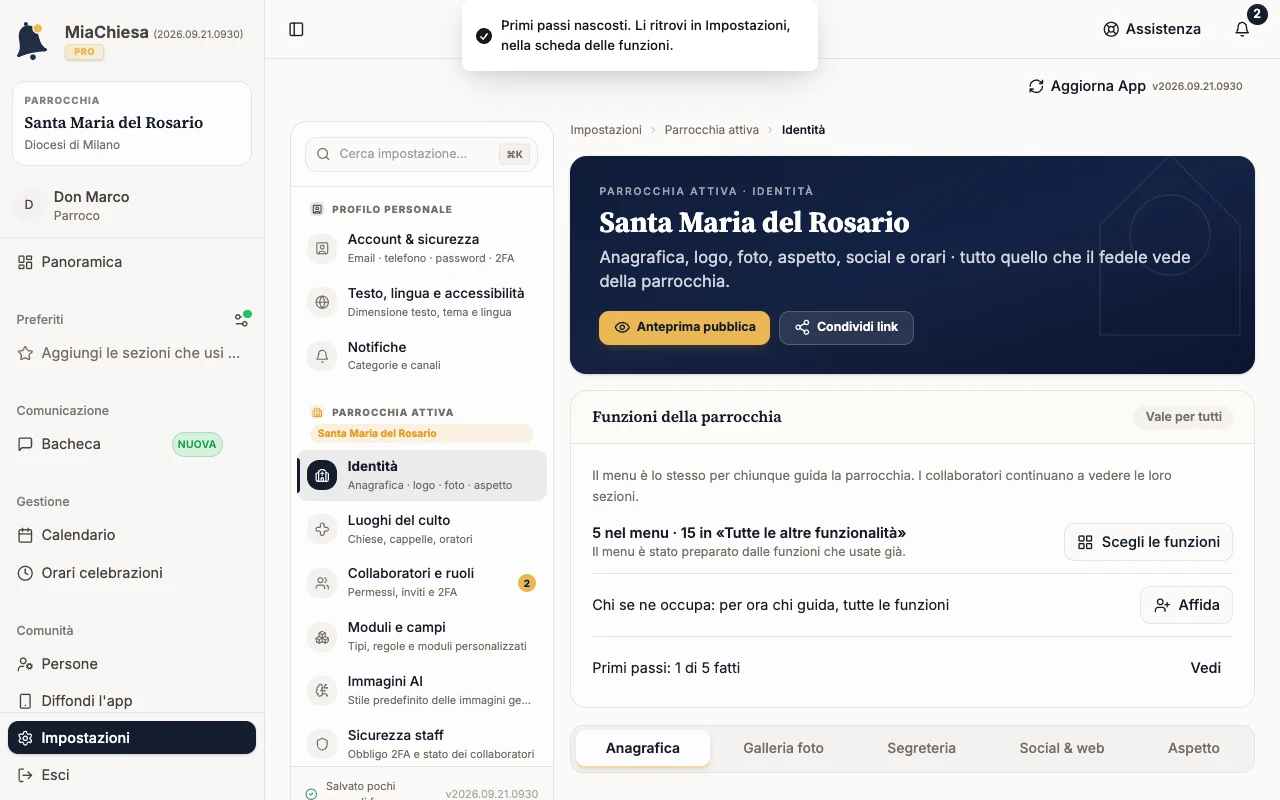Click the Primi passi nascosti toast checkmark
This screenshot has height=800, width=1280.
pyautogui.click(x=484, y=36)
